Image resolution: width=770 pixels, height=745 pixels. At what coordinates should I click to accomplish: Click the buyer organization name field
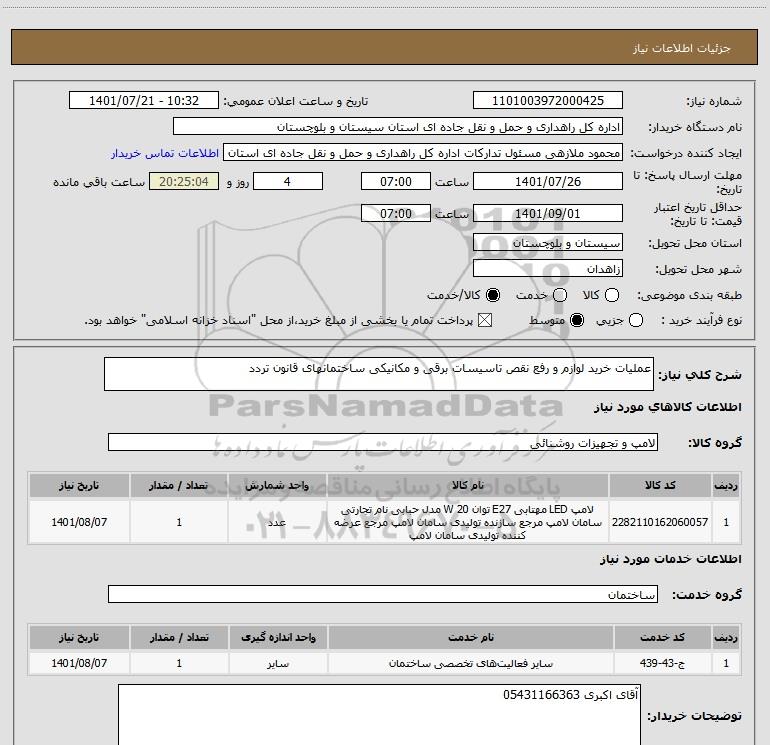(398, 127)
